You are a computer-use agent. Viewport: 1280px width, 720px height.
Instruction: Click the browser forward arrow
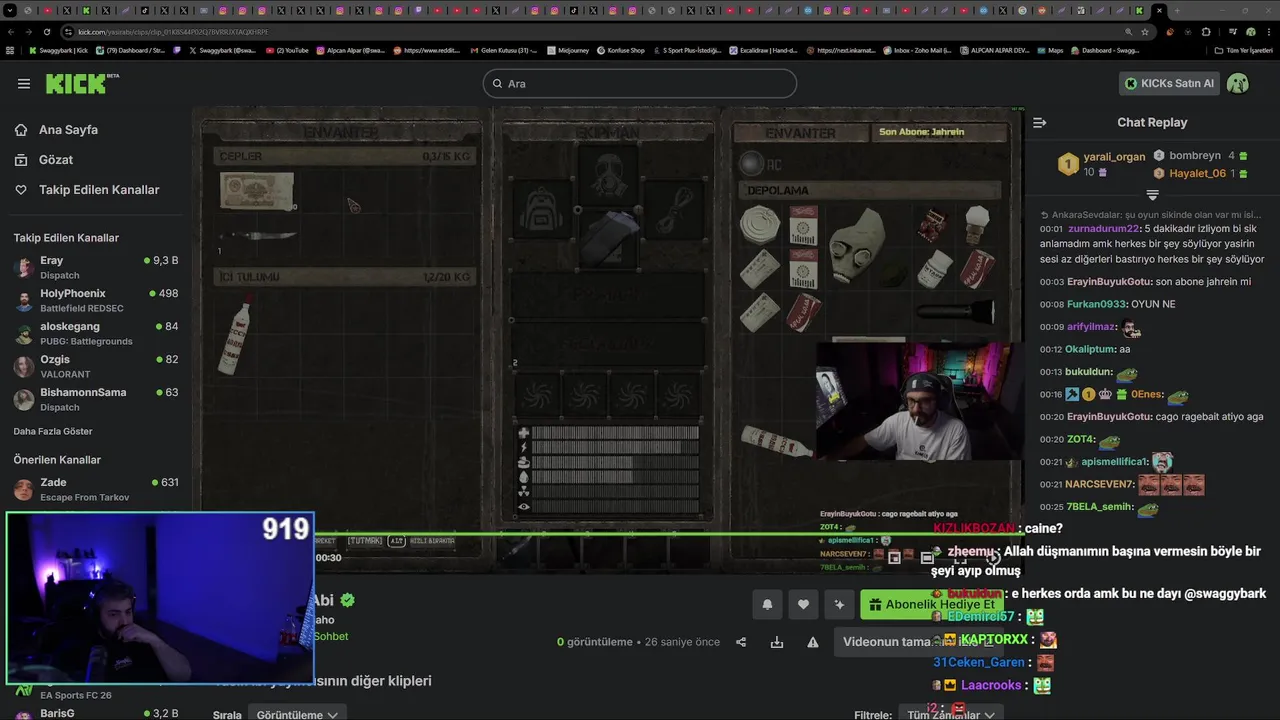28,32
